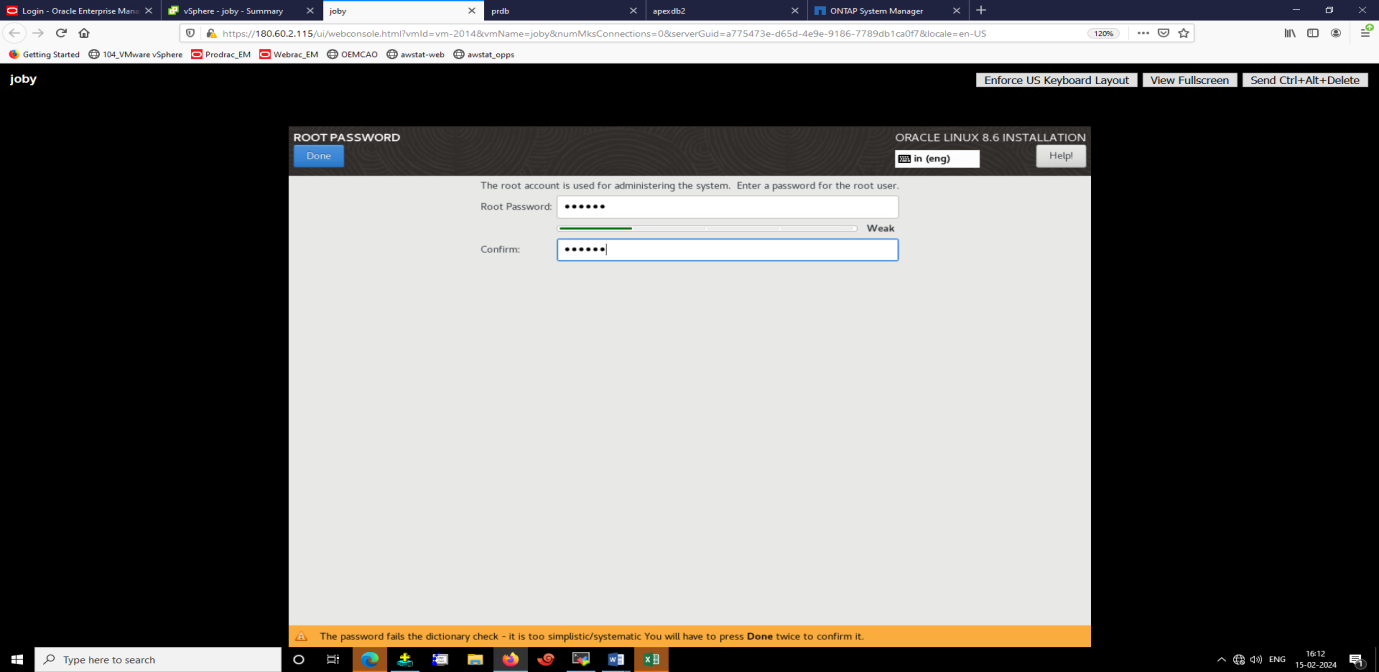Click Enforce US Keyboard Layout
The width and height of the screenshot is (1379, 672).
click(x=1057, y=80)
